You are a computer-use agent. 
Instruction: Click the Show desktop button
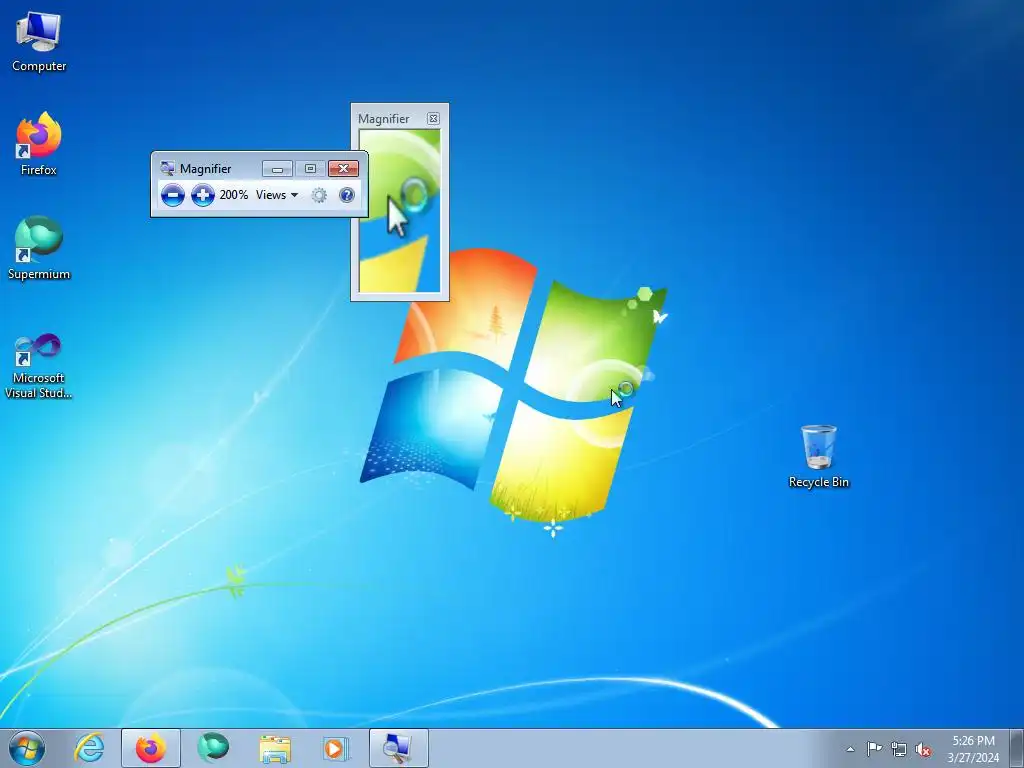coord(1017,748)
